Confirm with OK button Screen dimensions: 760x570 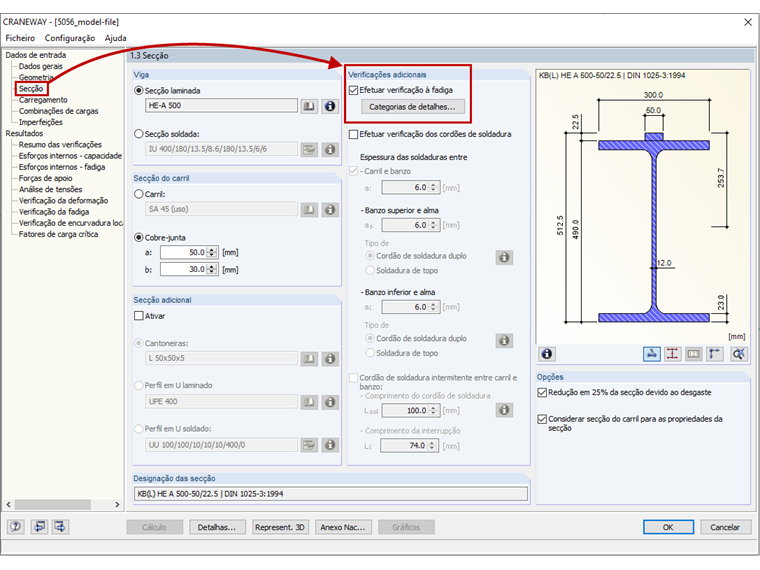tap(668, 527)
